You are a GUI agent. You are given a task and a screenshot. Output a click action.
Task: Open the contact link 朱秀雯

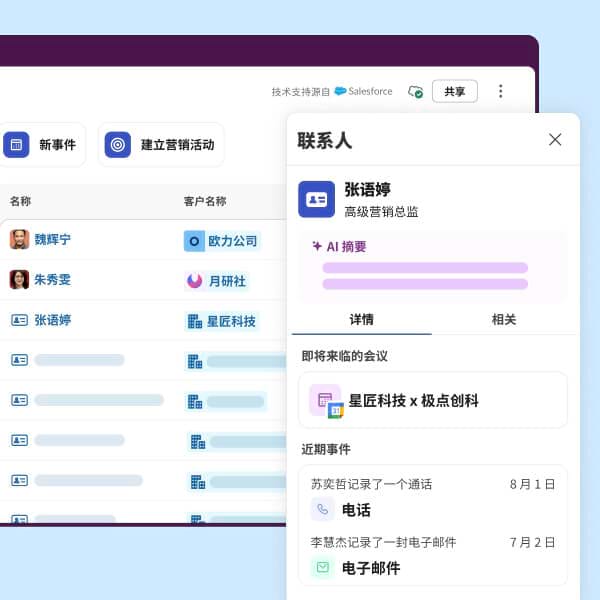[53, 280]
